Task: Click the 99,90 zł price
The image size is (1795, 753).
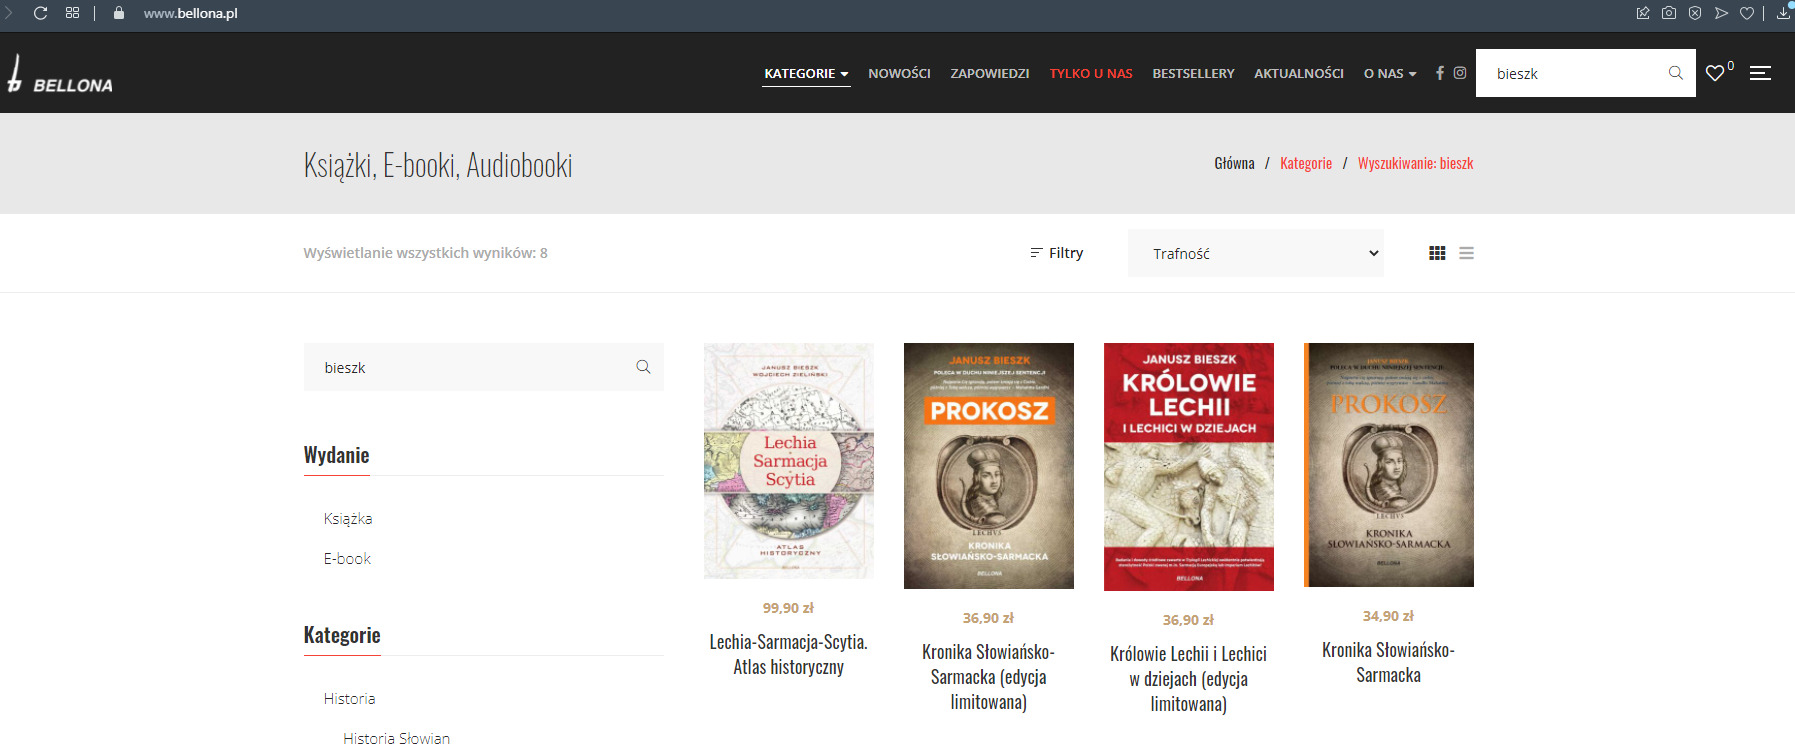Action: pyautogui.click(x=788, y=608)
